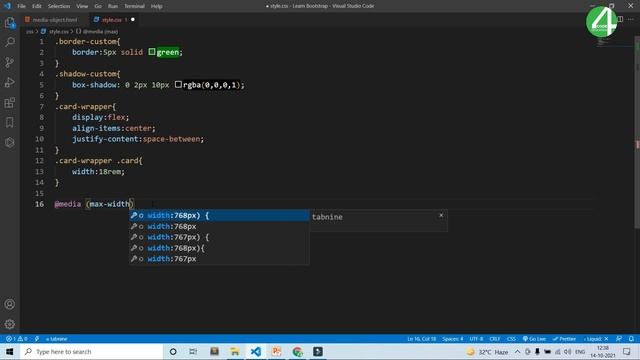
Task: Click the errors and warnings status indicator
Action: click(x=17, y=339)
